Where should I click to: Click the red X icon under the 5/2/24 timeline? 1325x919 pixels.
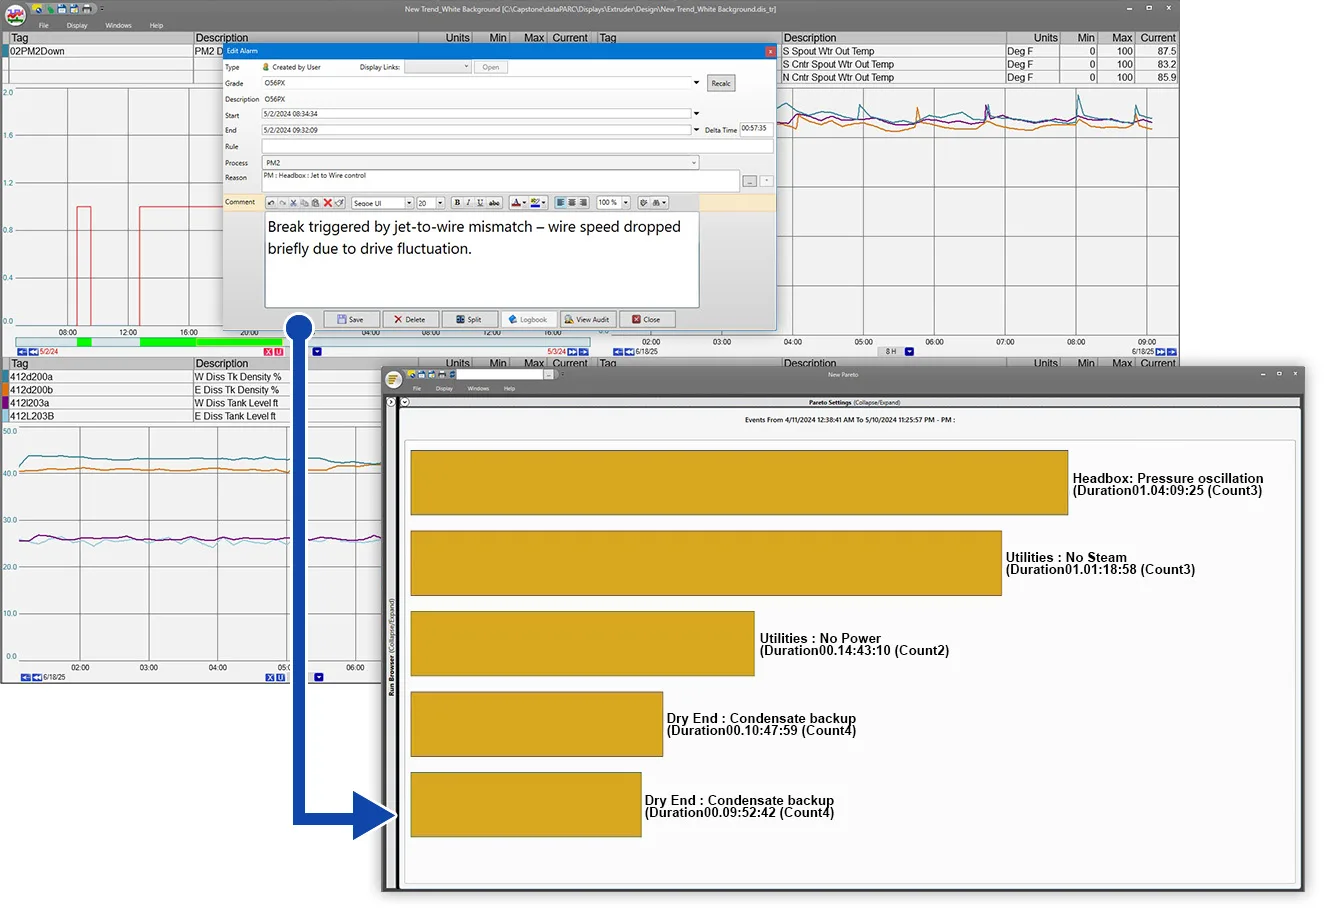[x=268, y=352]
